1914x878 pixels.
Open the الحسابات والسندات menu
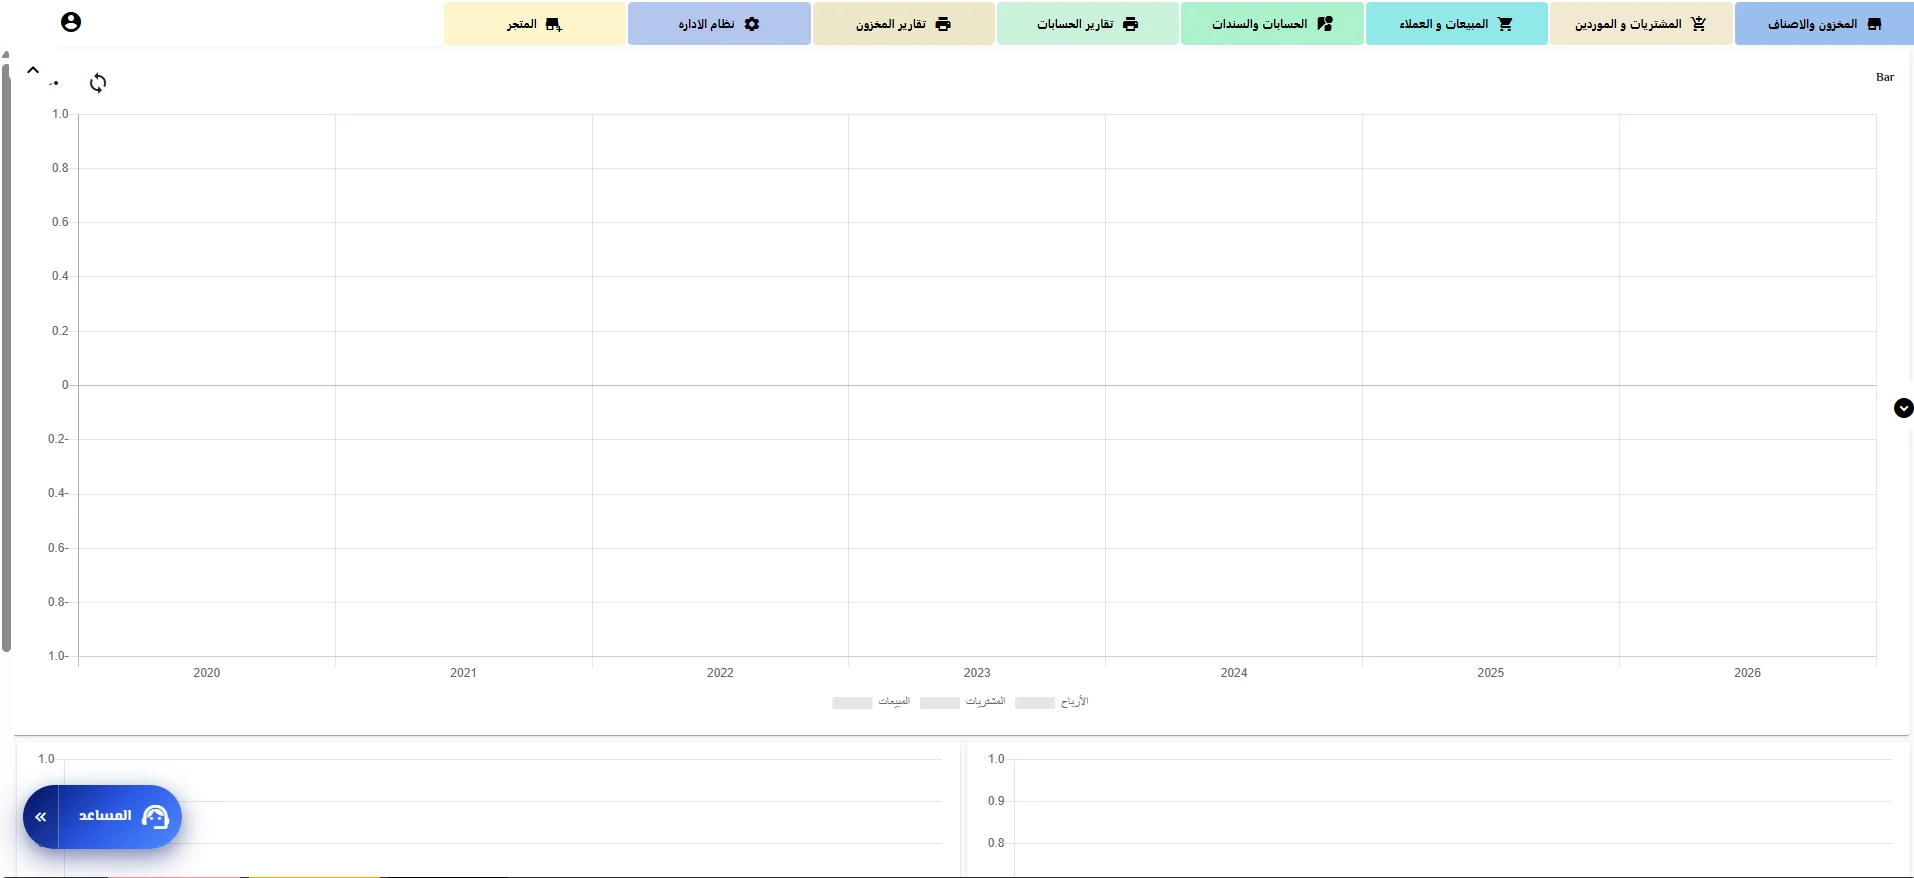pos(1272,24)
